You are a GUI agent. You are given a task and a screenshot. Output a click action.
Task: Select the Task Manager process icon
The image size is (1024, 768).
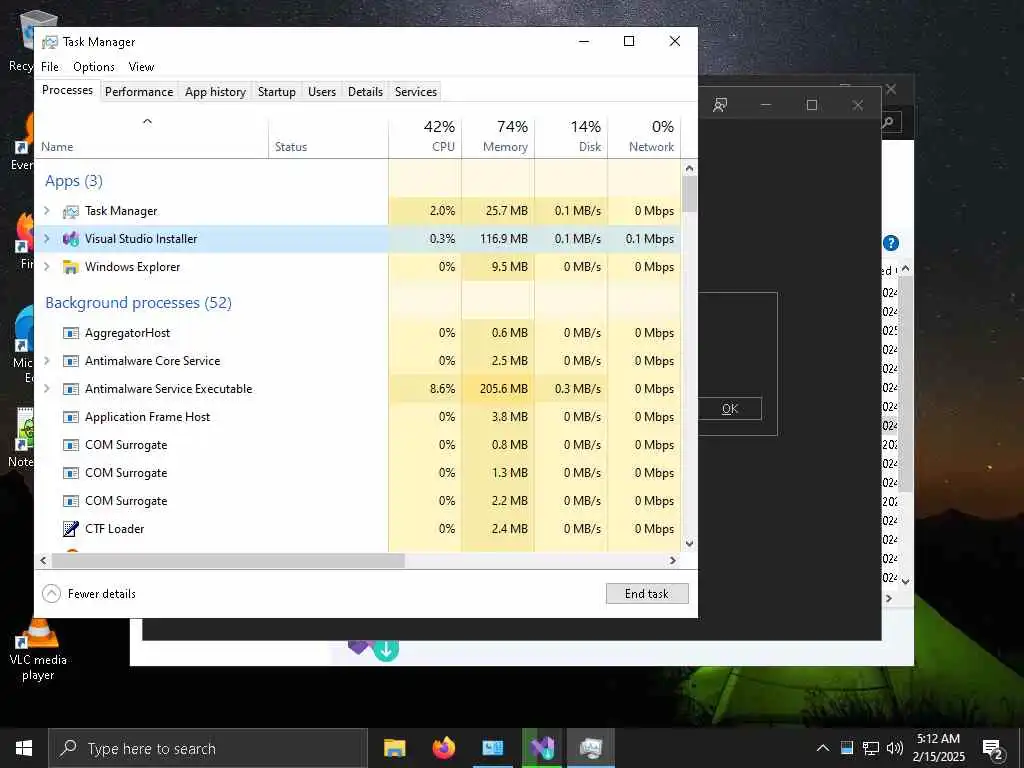coord(71,211)
